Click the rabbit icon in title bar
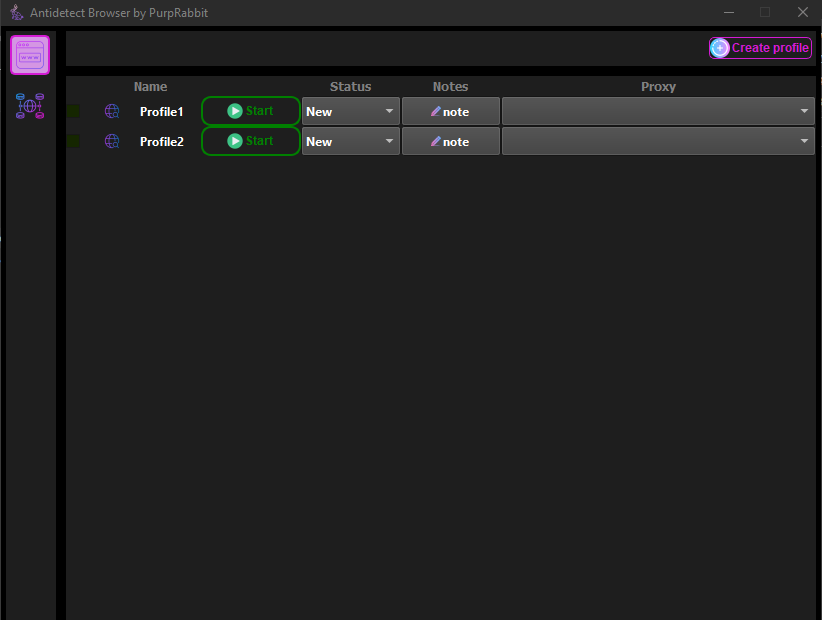This screenshot has width=822, height=620. click(x=15, y=12)
